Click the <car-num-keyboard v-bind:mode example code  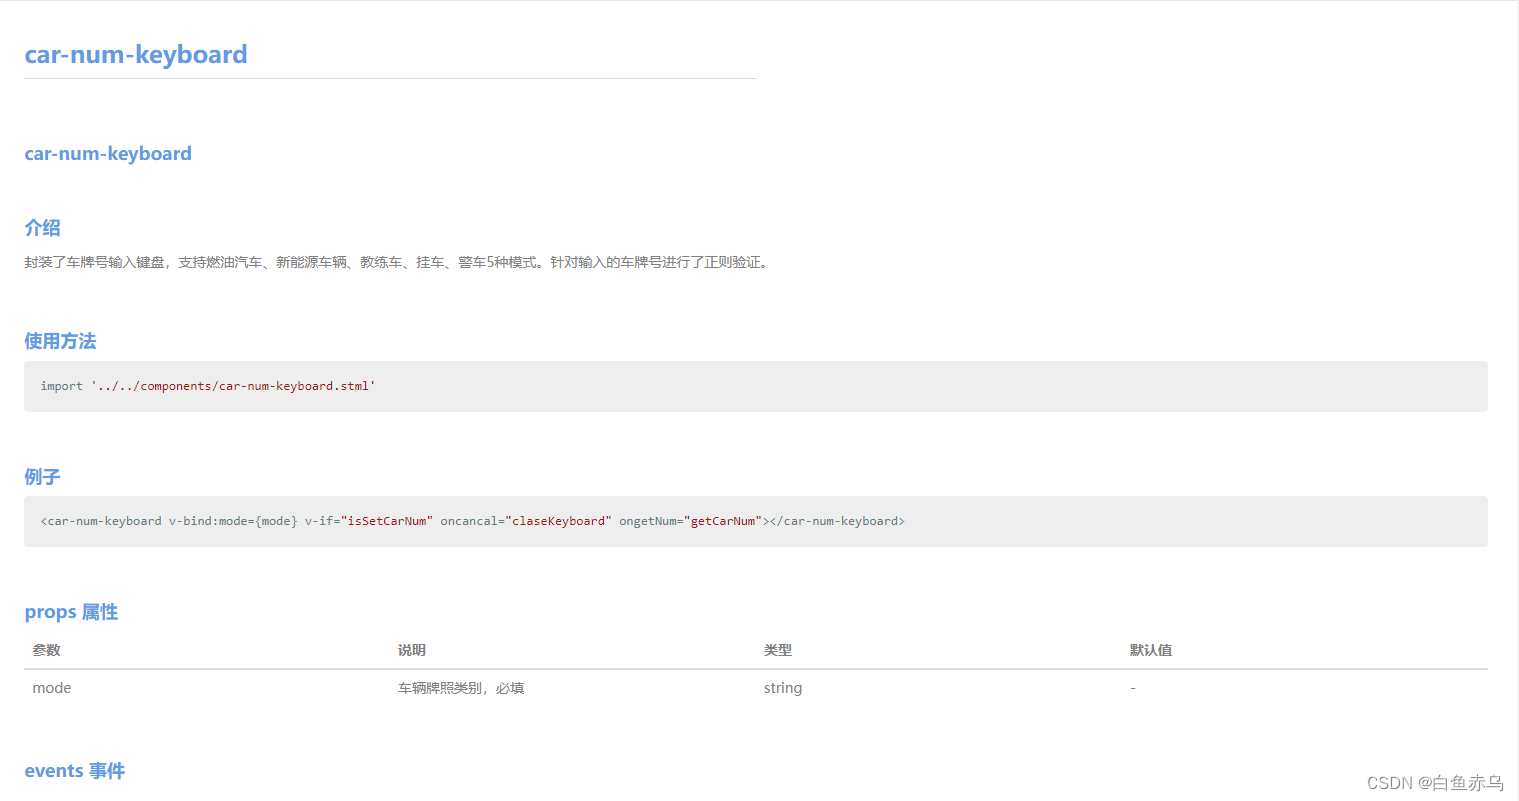click(x=472, y=521)
